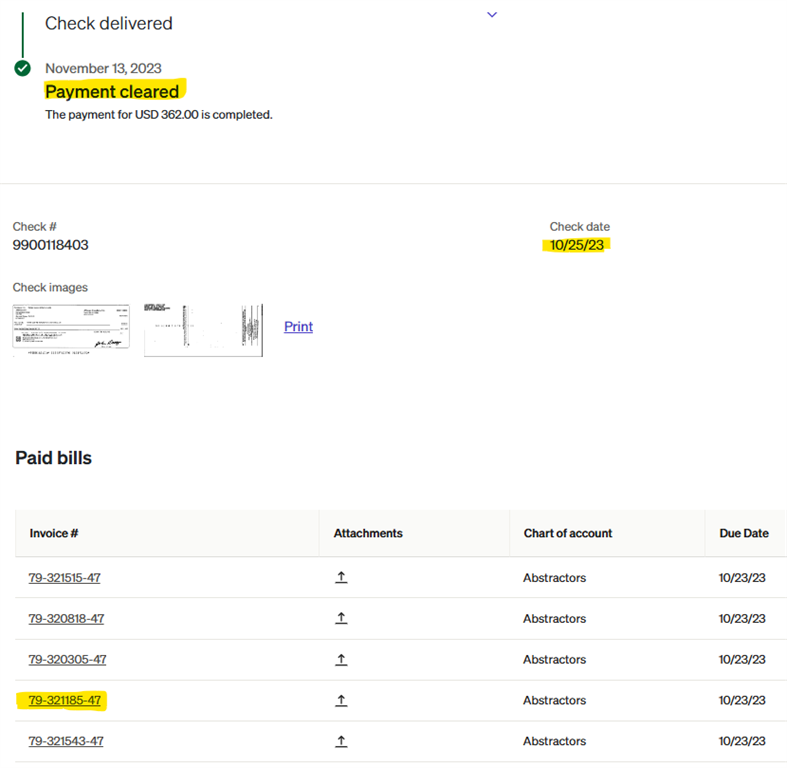The image size is (787, 768).
Task: Open the front check image thumbnail
Action: 71,328
